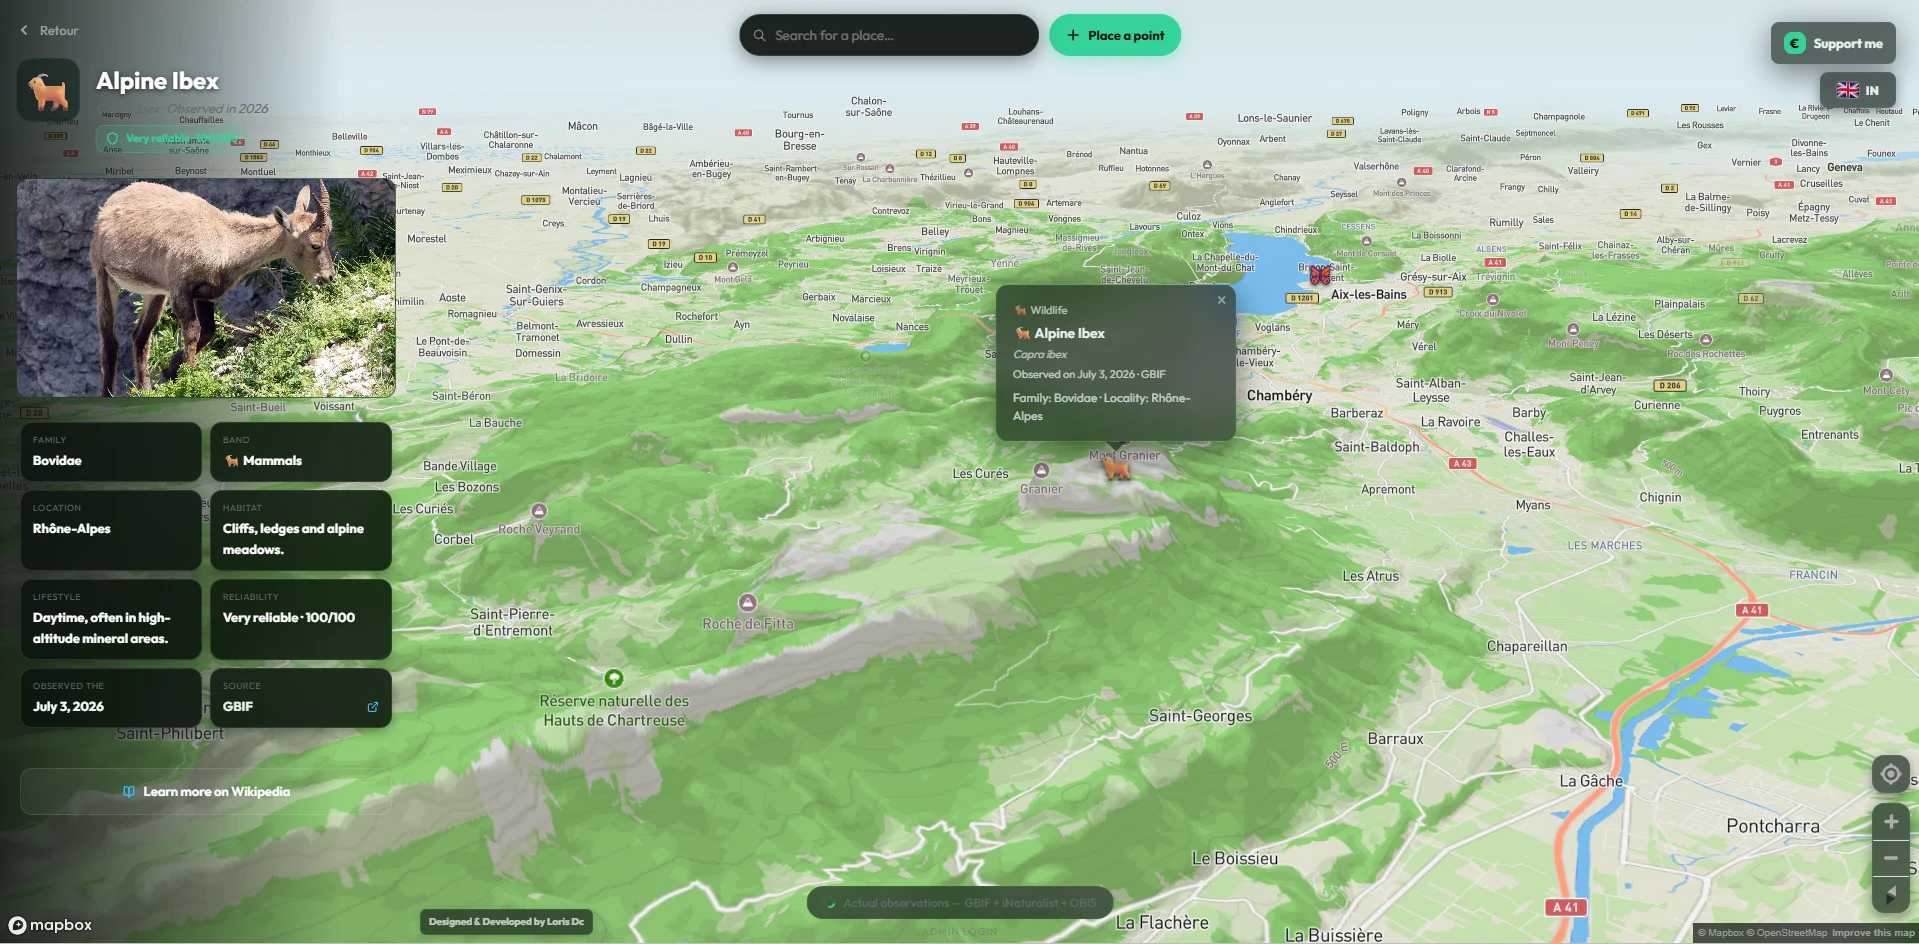Close the Alpine Ibex wildlife popup

pyautogui.click(x=1221, y=300)
